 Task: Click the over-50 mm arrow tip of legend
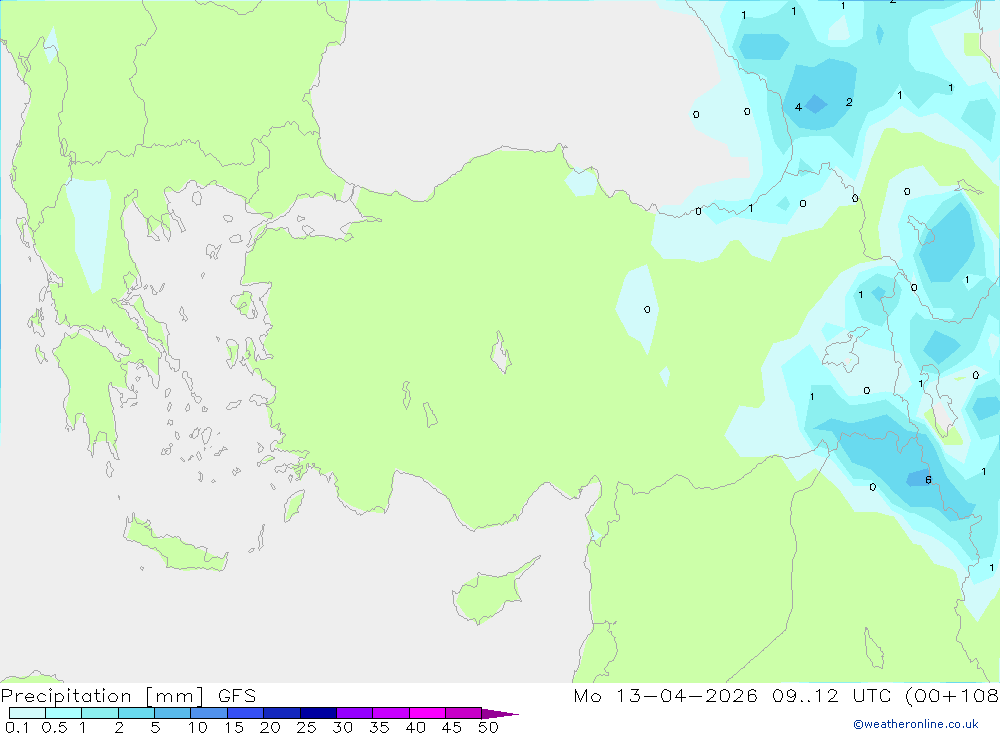[x=500, y=714]
